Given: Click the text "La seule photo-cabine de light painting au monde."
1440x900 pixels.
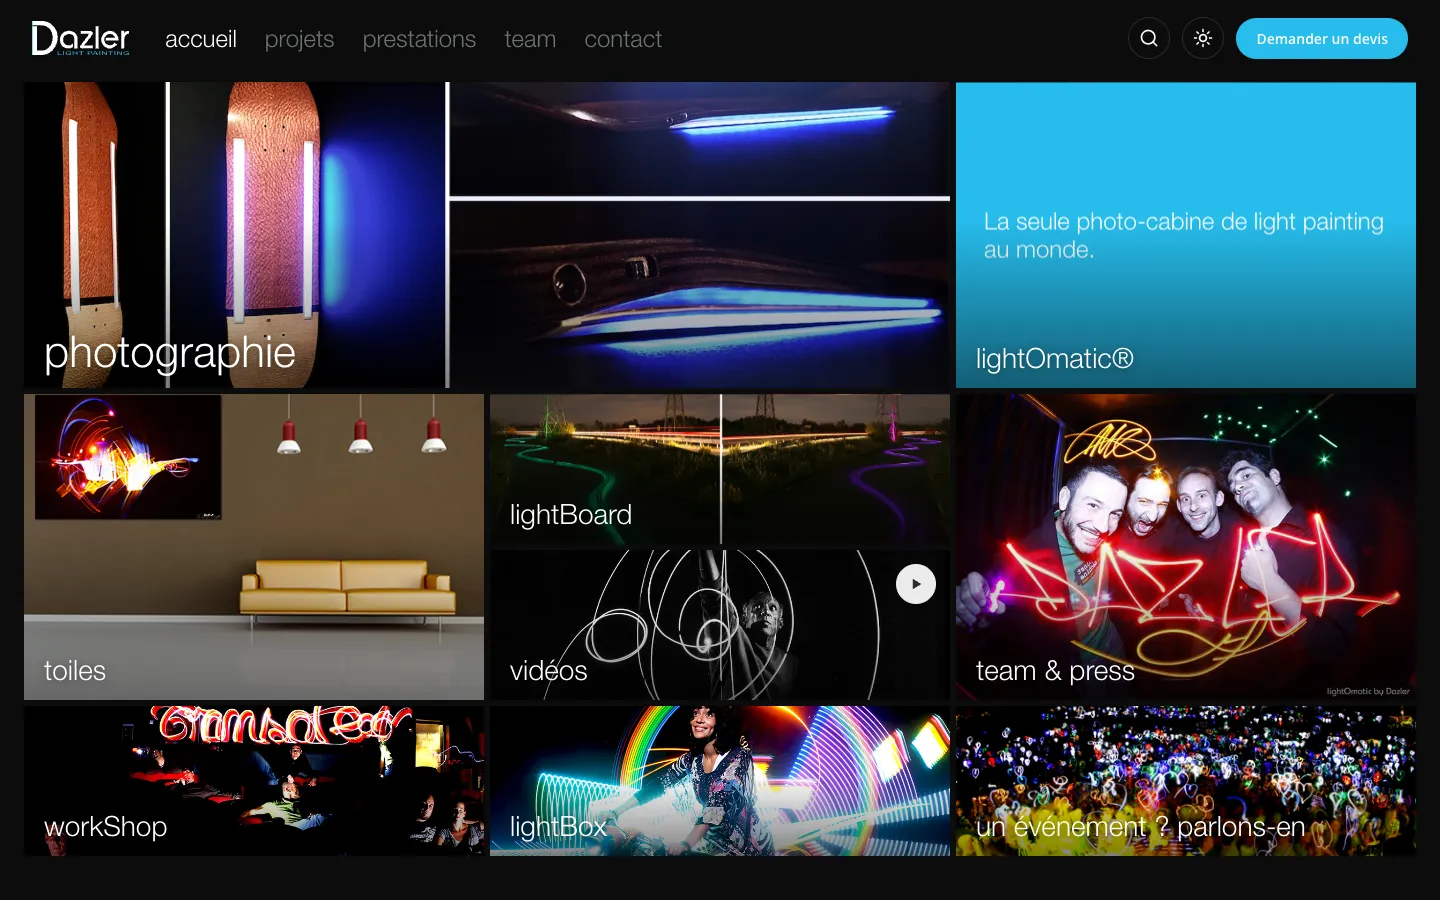Looking at the screenshot, I should click(1184, 235).
